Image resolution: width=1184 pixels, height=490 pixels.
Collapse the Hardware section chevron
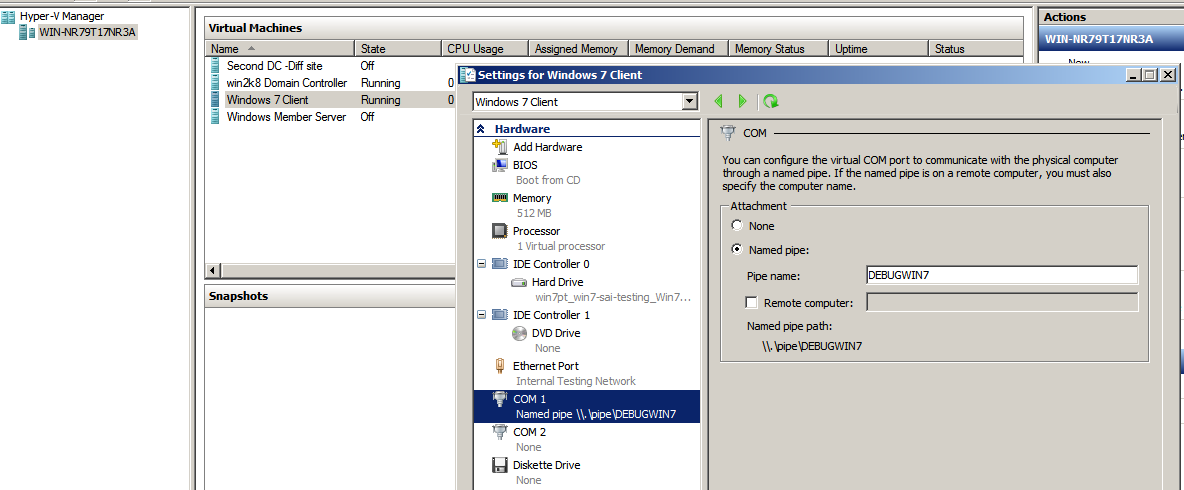(480, 129)
